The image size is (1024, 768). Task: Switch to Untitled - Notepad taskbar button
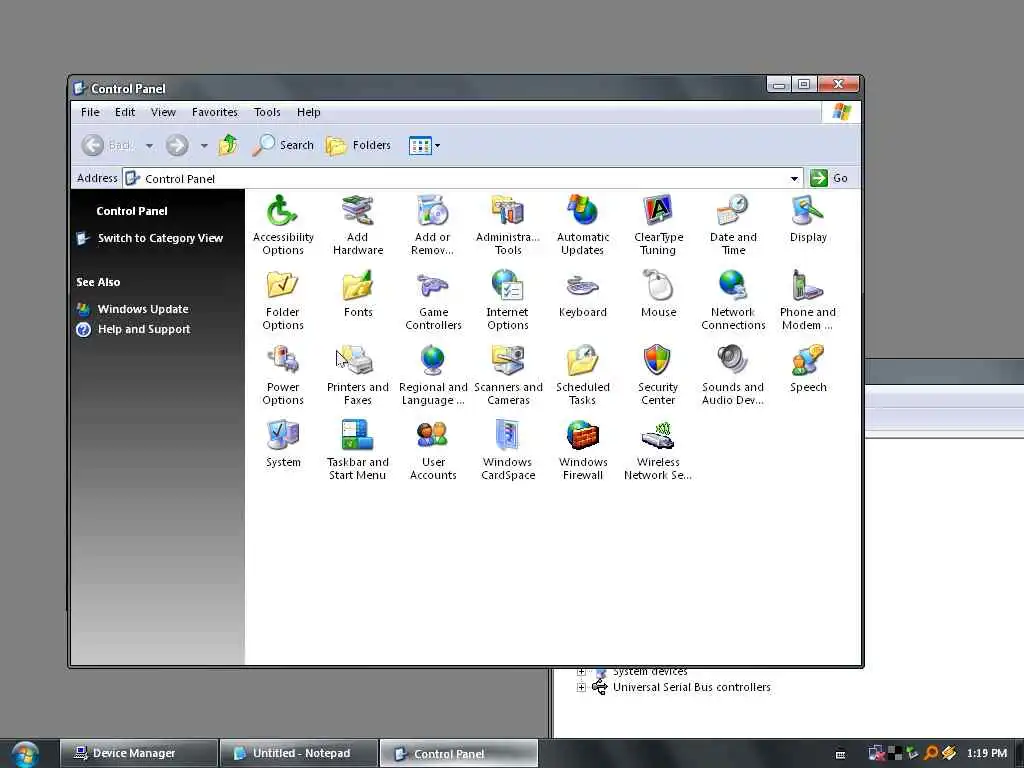(299, 753)
